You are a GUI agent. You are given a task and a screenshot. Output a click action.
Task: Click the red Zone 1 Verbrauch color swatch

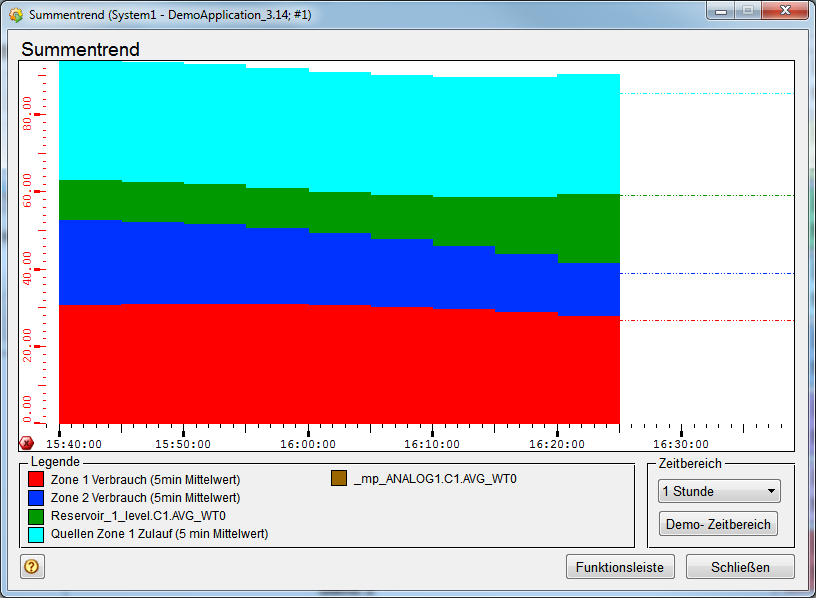[x=36, y=479]
